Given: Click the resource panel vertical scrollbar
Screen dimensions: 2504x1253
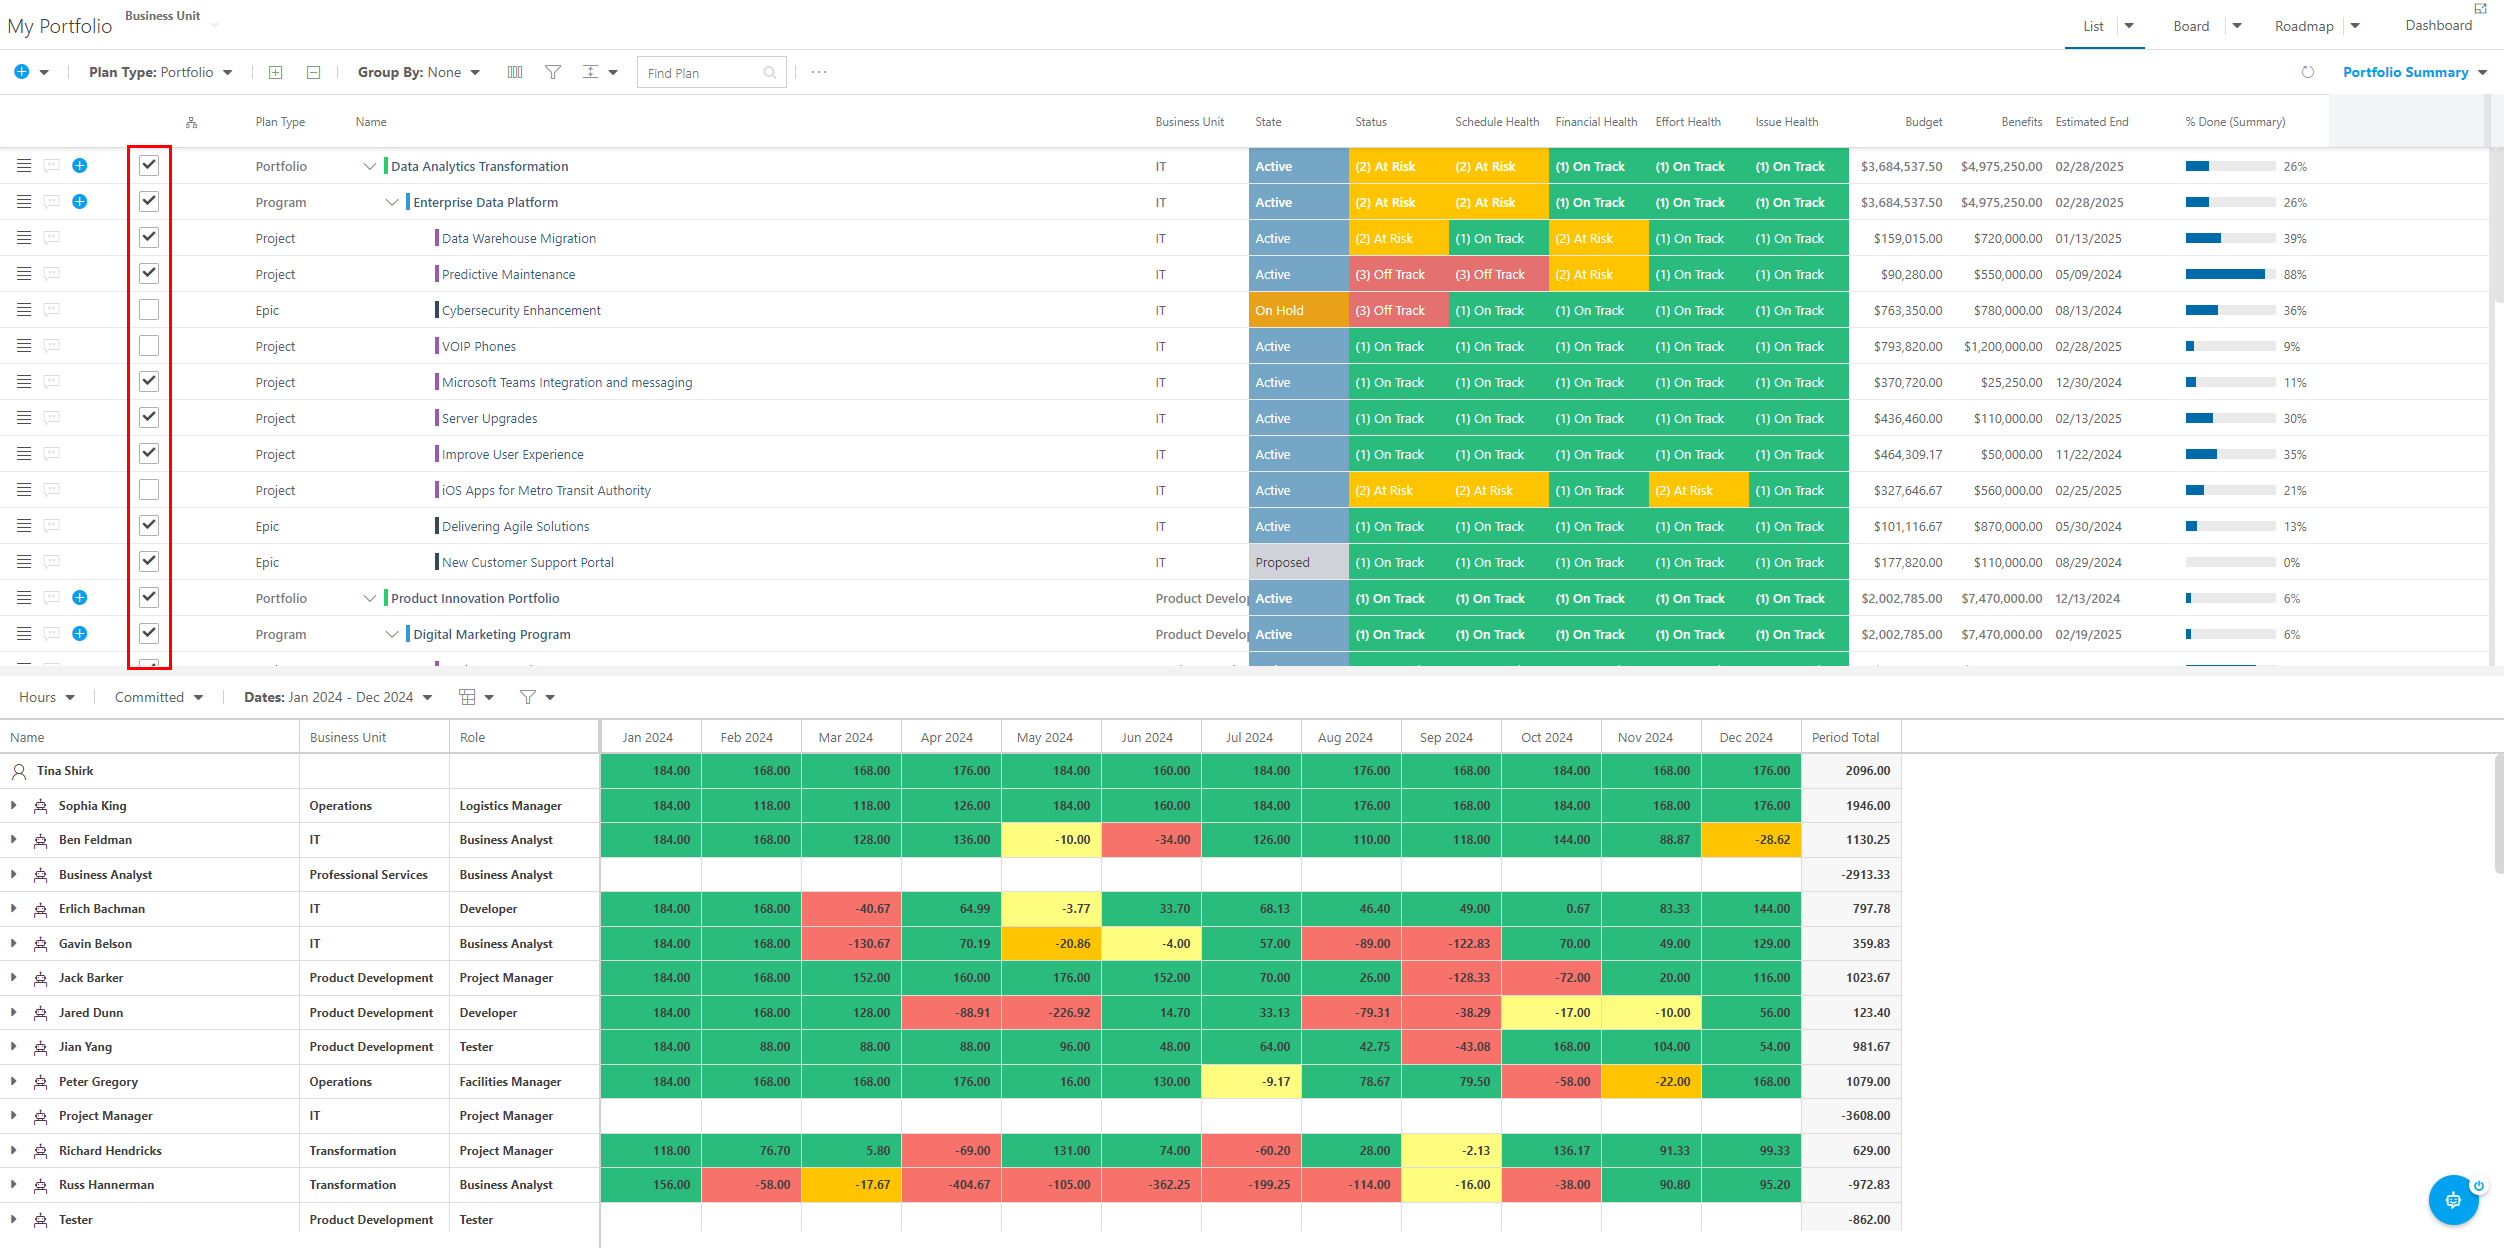Looking at the screenshot, I should 2498,815.
